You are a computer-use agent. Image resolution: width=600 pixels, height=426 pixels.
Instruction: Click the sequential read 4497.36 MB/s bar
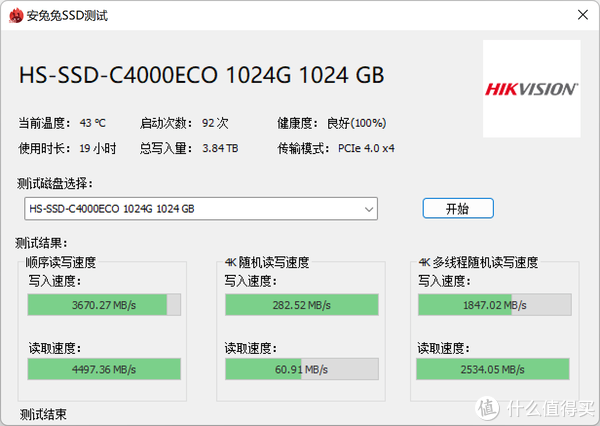[104, 369]
